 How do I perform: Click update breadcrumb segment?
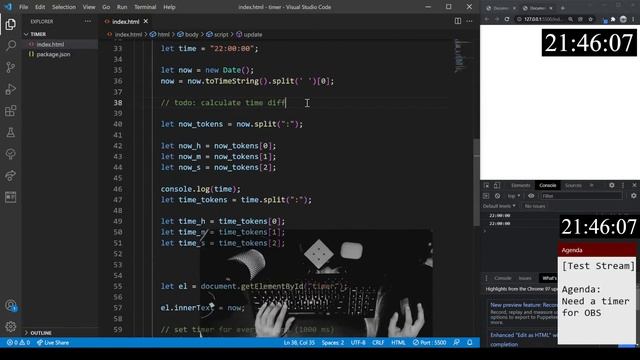(249, 35)
